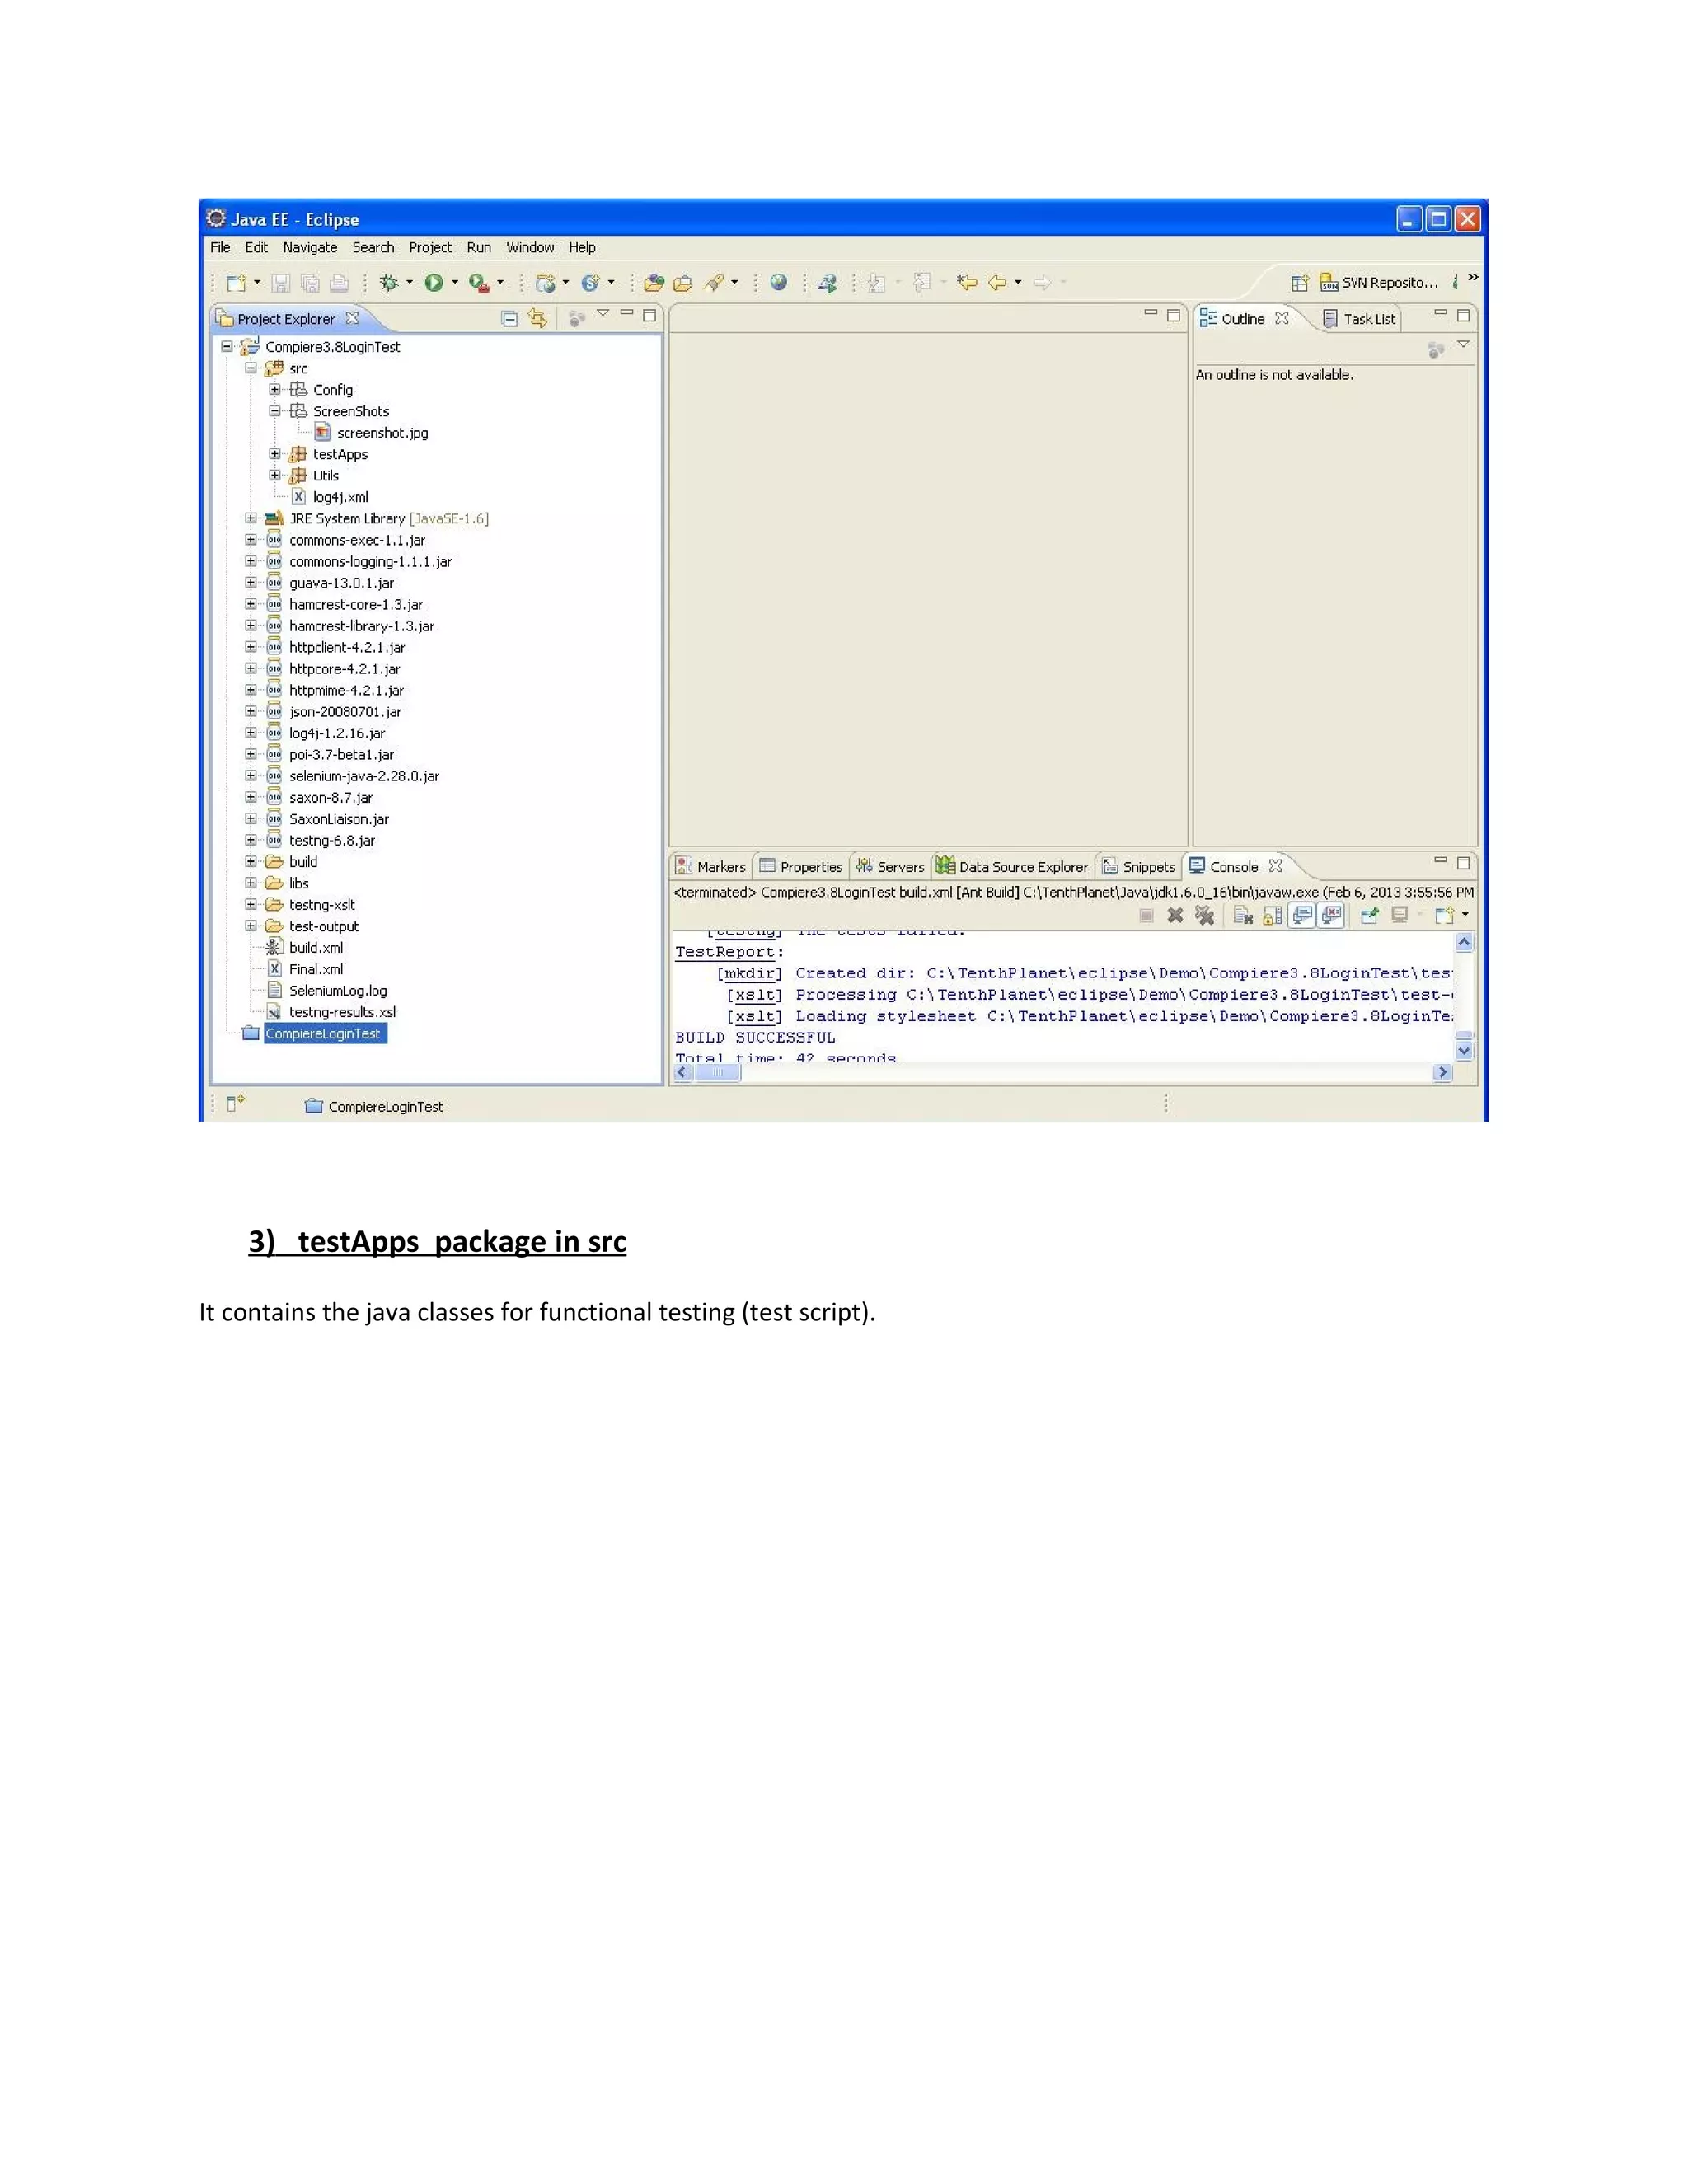Collapse the src folder node
Image resolution: width=1688 pixels, height=2184 pixels.
[251, 368]
